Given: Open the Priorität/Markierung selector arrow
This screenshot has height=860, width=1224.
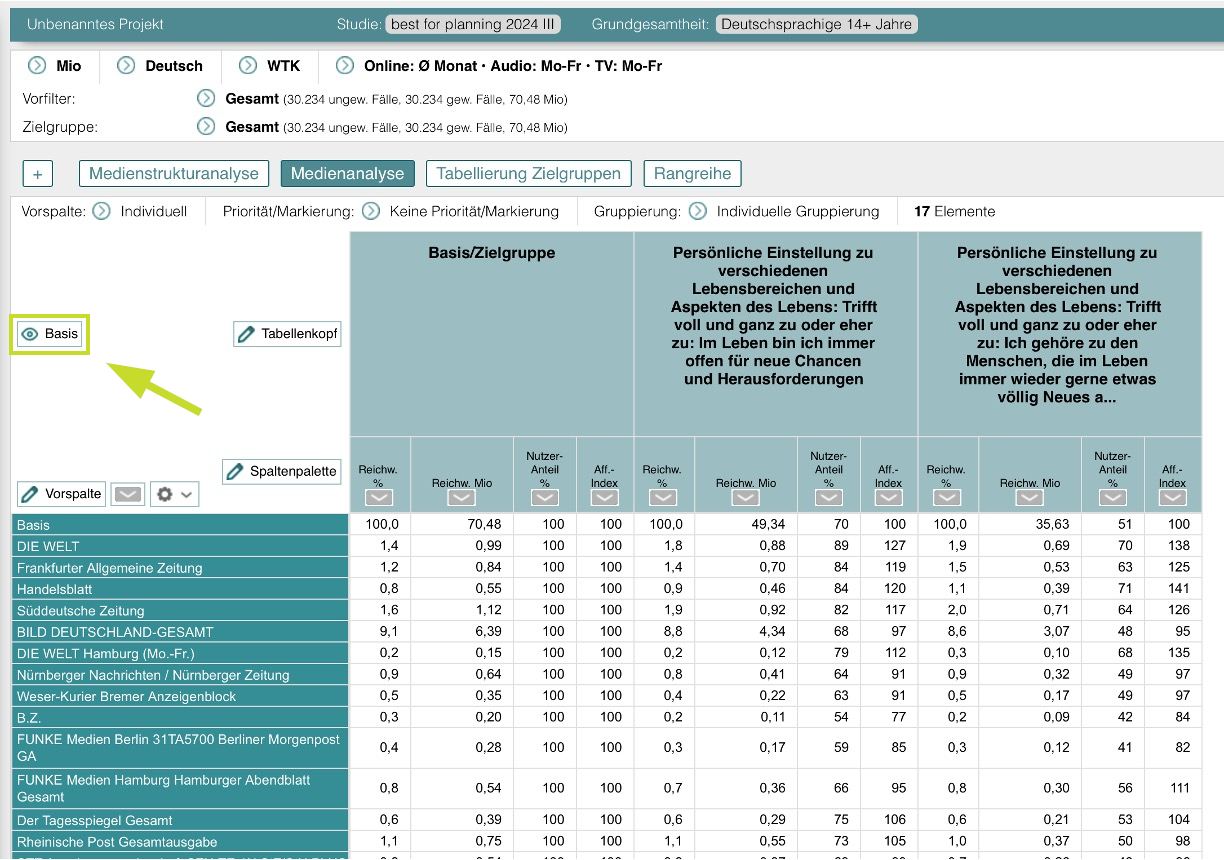Looking at the screenshot, I should click(371, 211).
